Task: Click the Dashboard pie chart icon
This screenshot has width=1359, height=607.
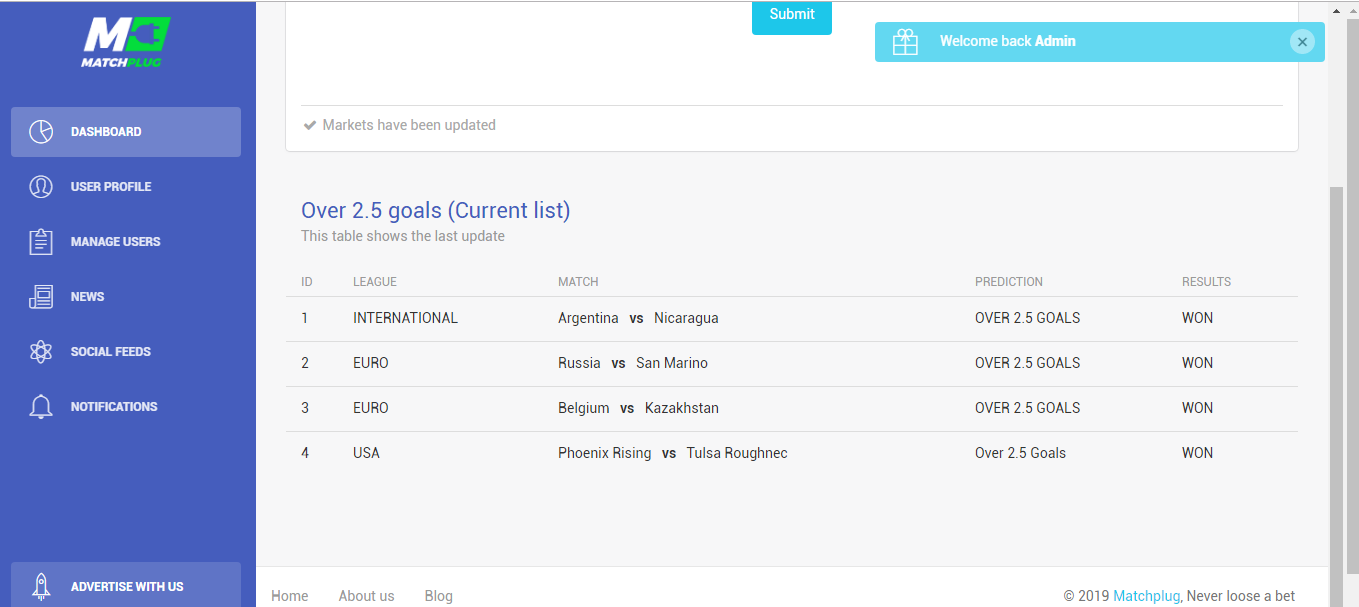Action: pos(41,132)
